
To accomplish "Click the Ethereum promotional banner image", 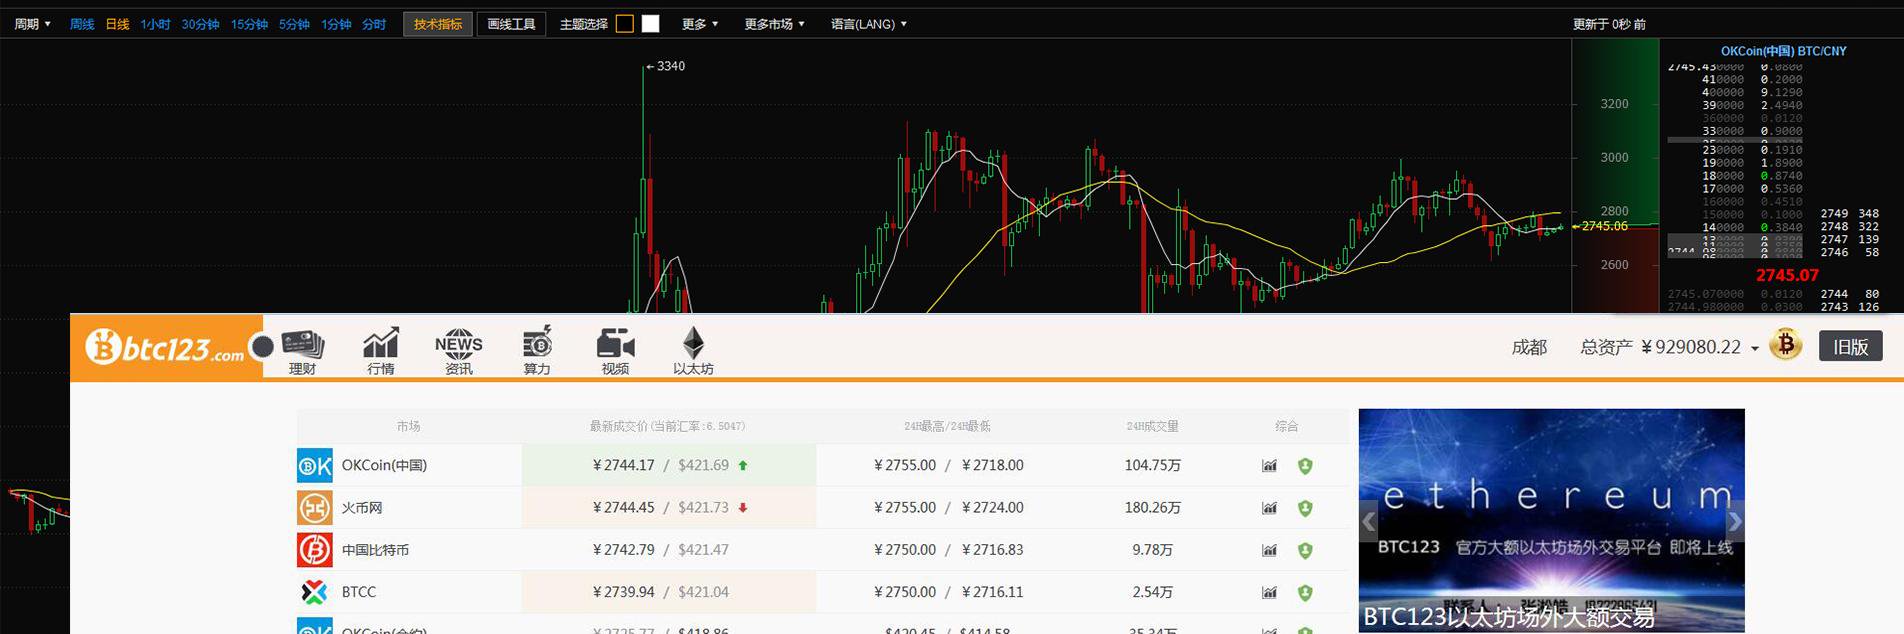I will point(1551,520).
